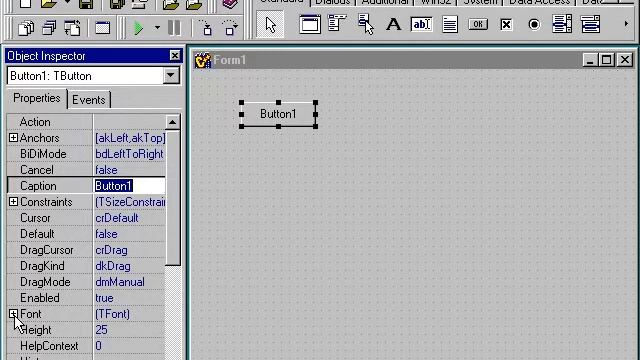
Task: Click the Object Inspector scroll up arrow
Action: pos(172,122)
